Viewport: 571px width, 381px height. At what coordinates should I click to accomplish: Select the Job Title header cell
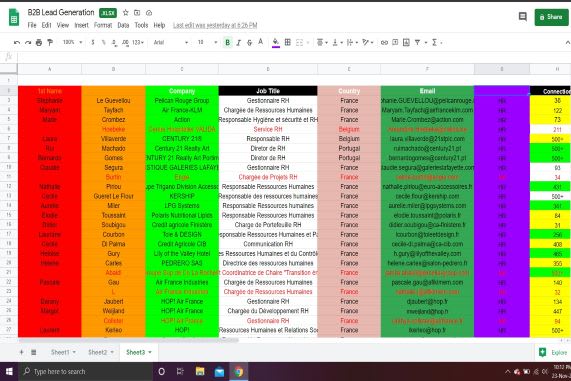[x=268, y=91]
